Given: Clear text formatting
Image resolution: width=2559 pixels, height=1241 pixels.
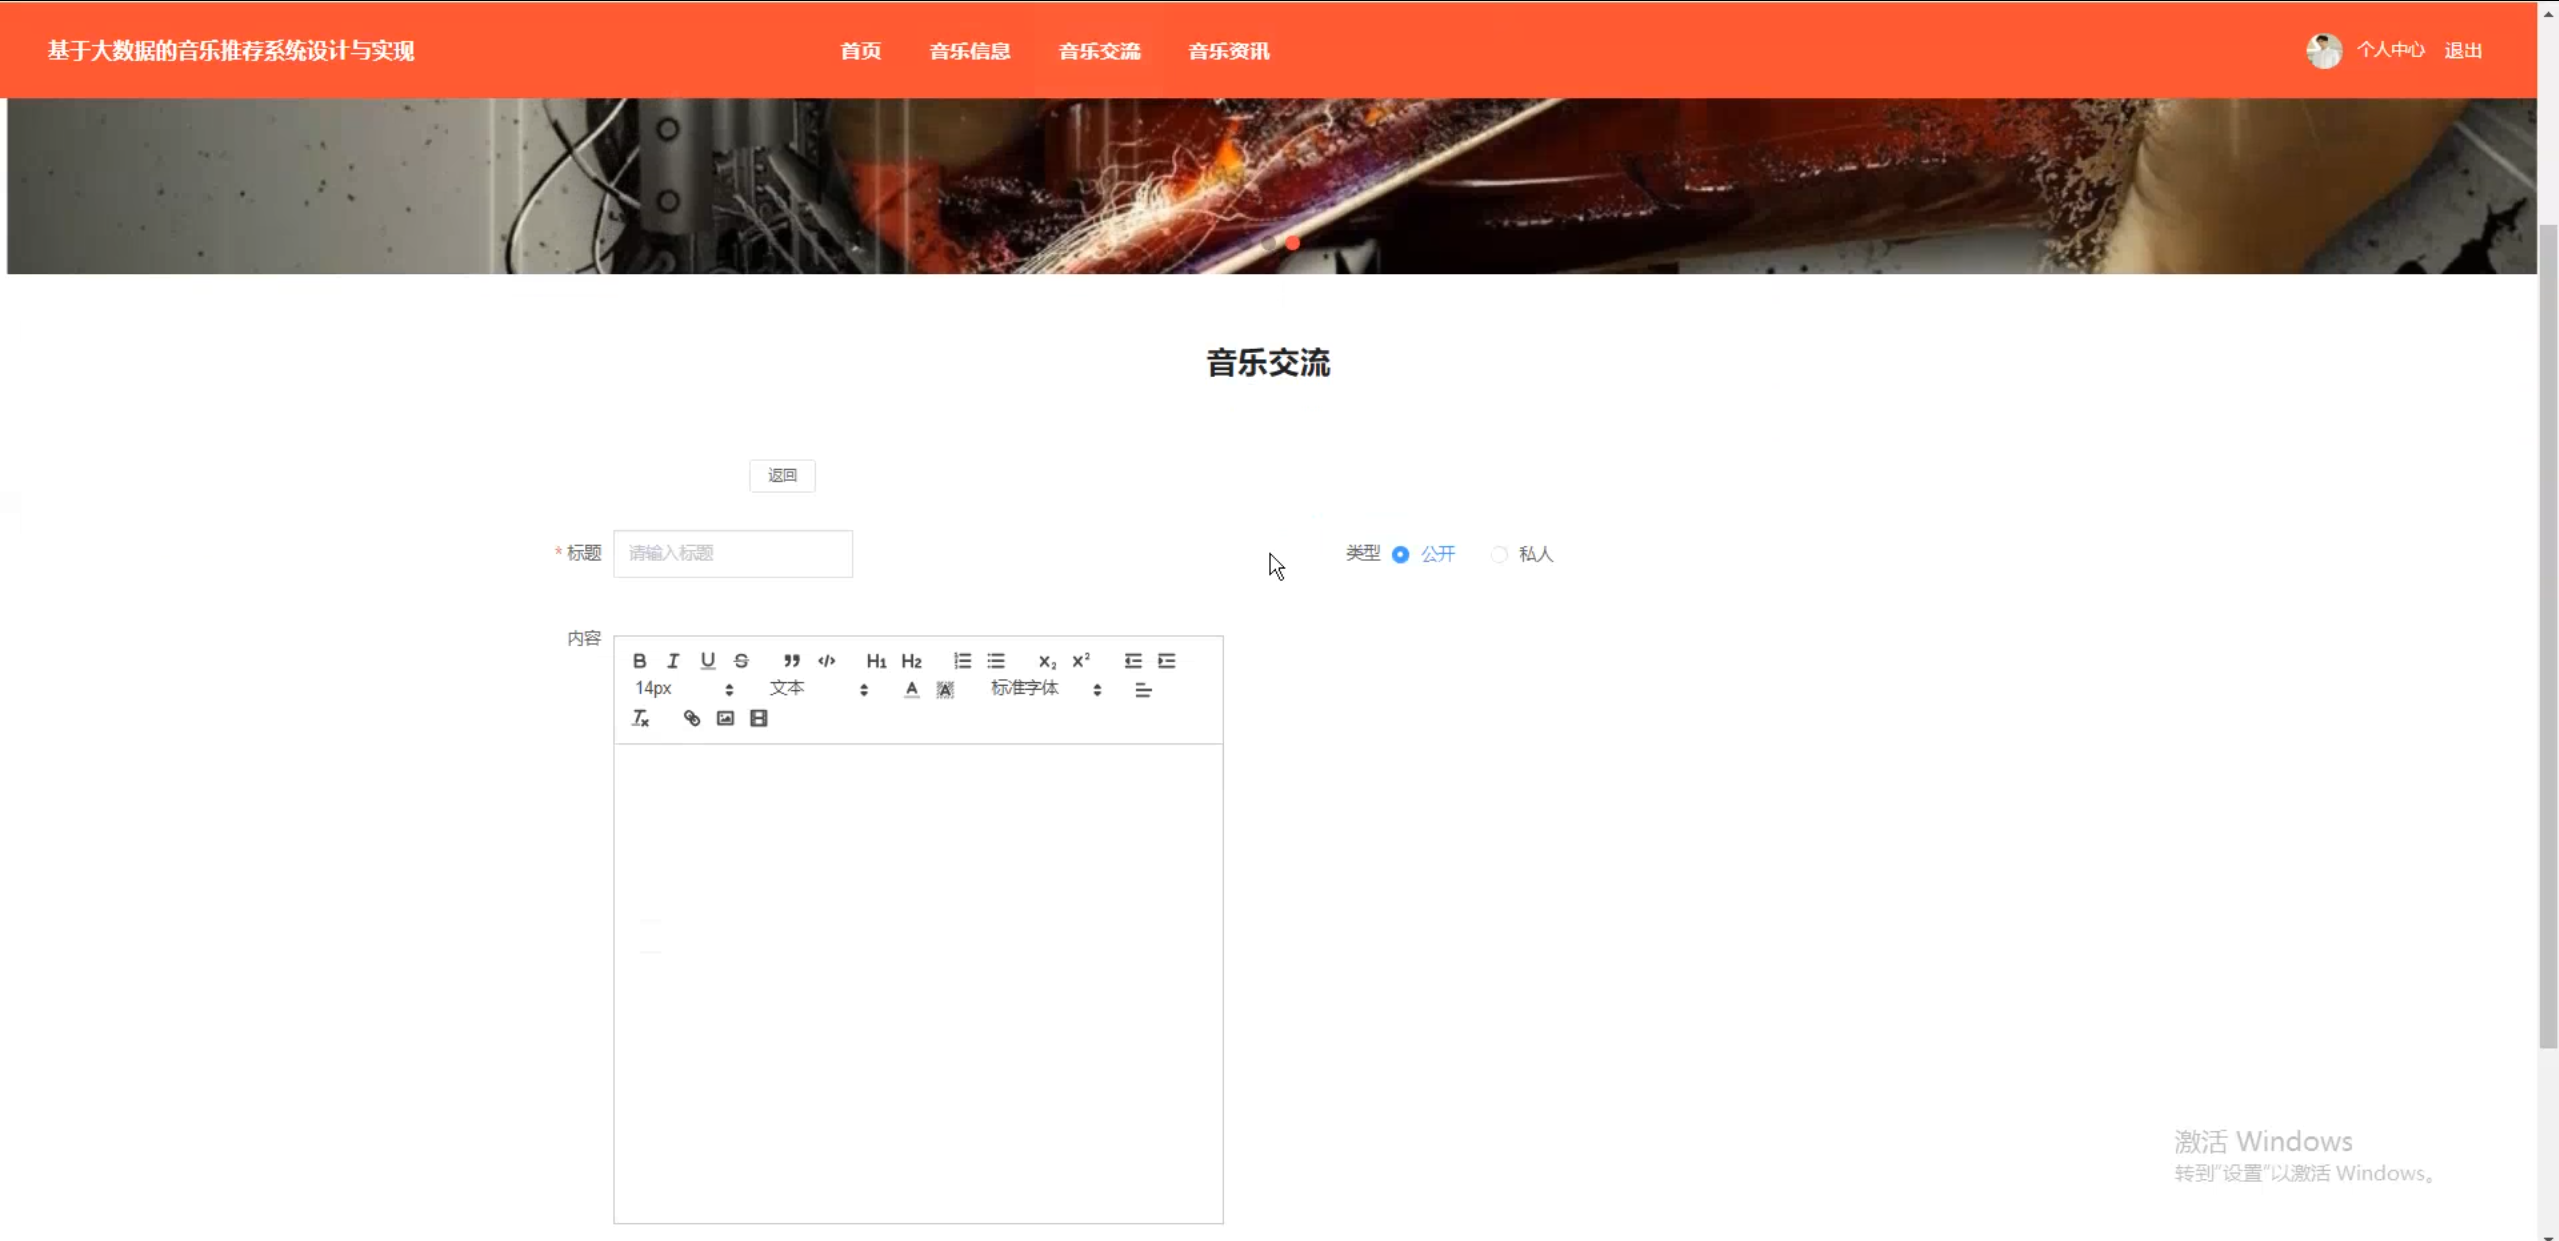Looking at the screenshot, I should [x=641, y=718].
